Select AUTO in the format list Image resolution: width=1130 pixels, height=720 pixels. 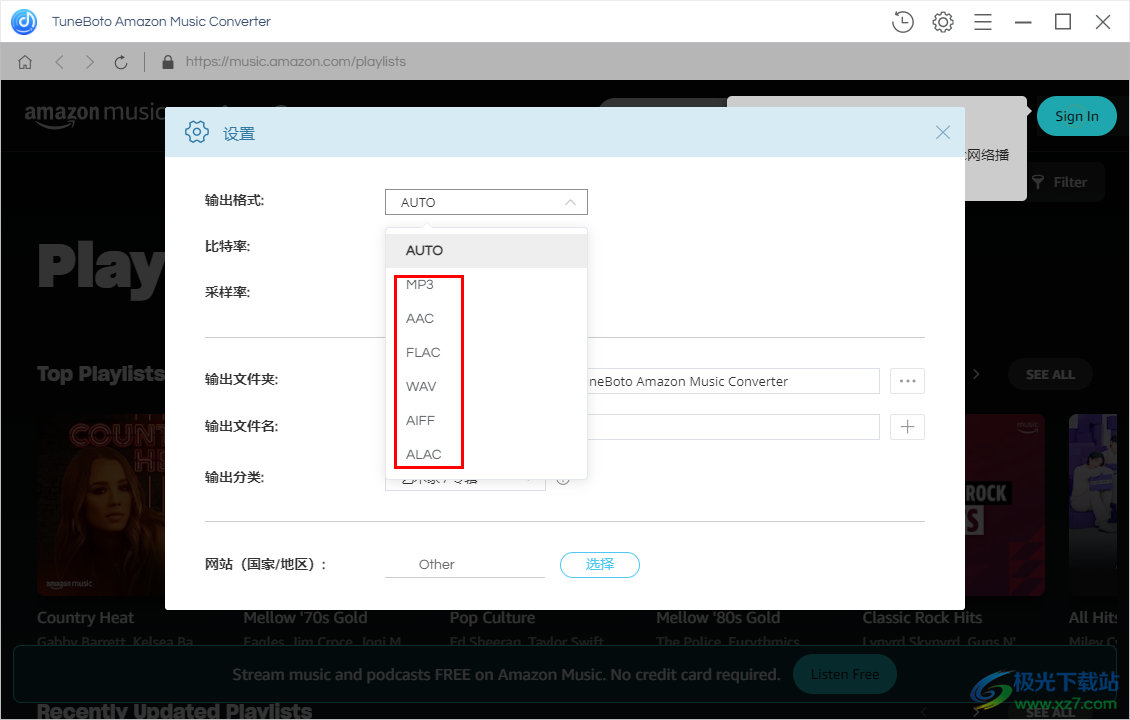pos(486,251)
